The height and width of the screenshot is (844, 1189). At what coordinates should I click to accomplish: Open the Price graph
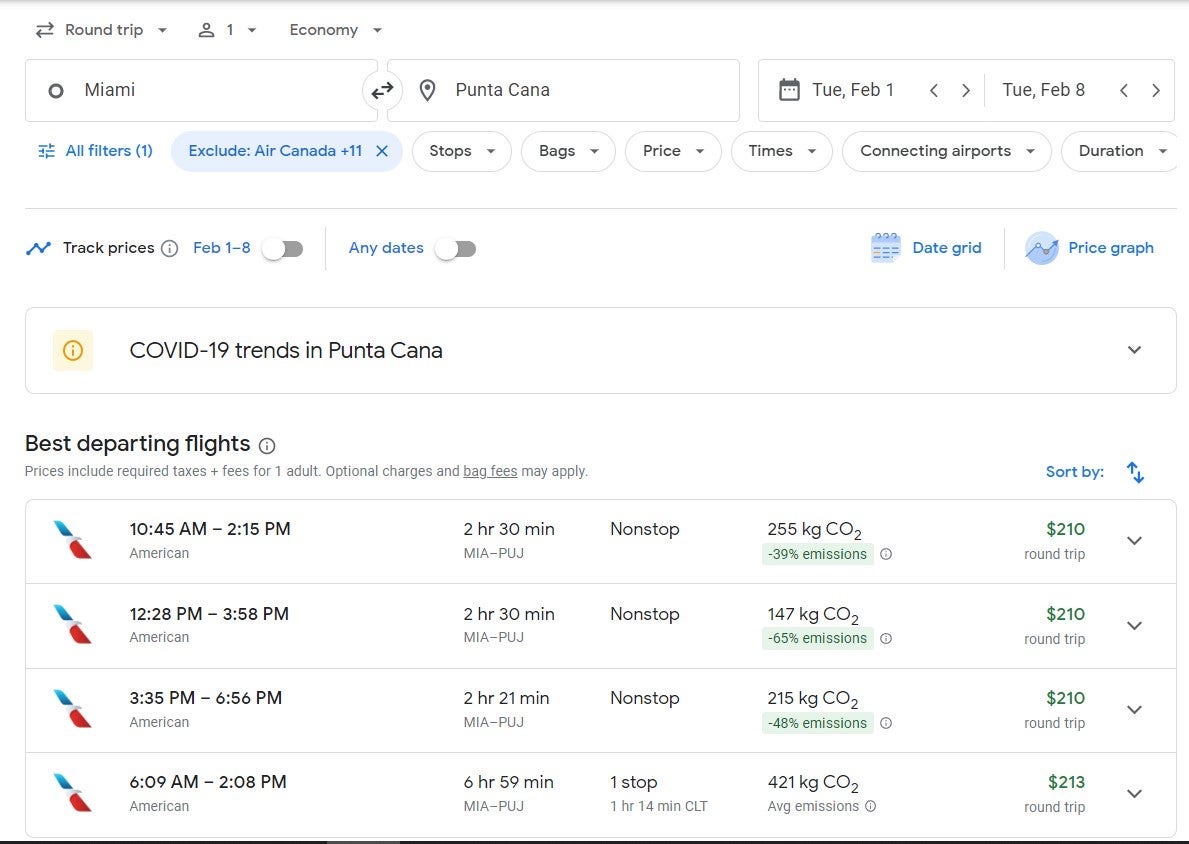click(1089, 248)
